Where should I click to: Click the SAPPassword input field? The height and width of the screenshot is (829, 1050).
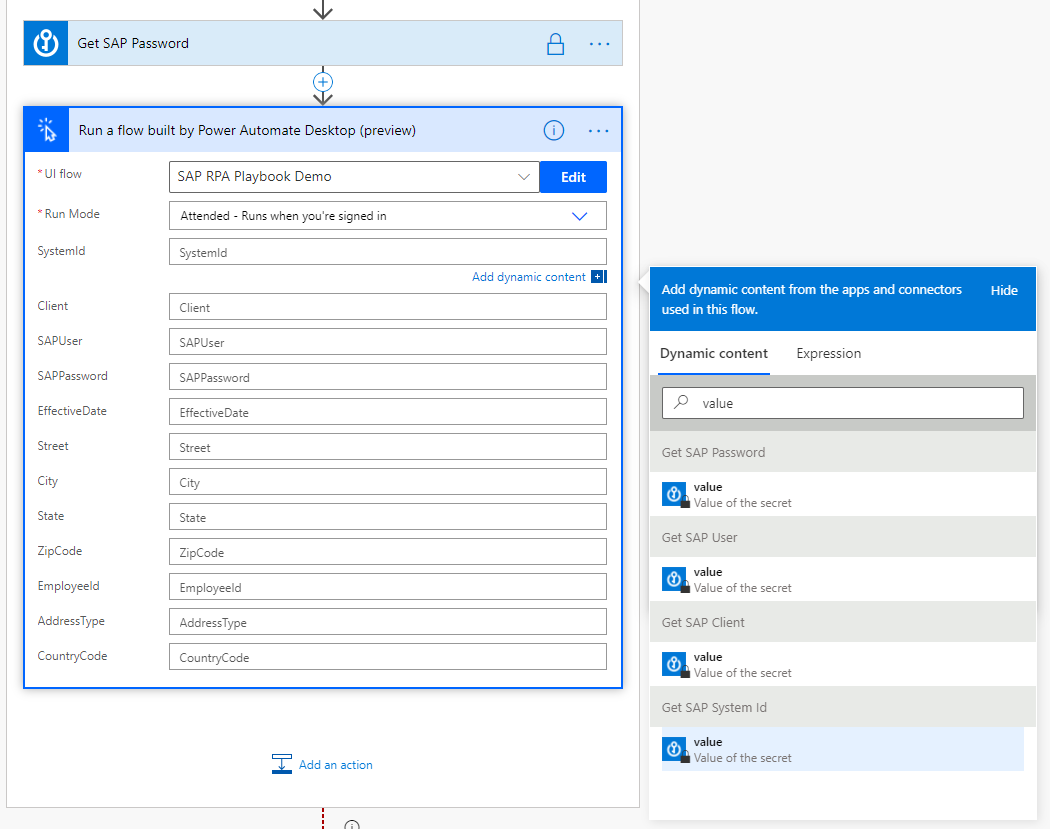[388, 376]
